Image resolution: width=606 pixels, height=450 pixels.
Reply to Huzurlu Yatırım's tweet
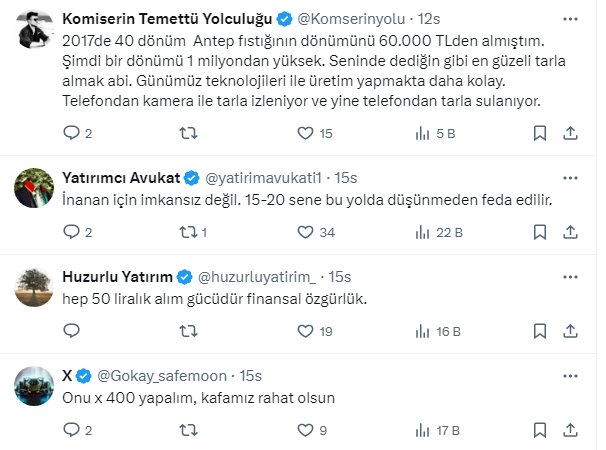[71, 331]
